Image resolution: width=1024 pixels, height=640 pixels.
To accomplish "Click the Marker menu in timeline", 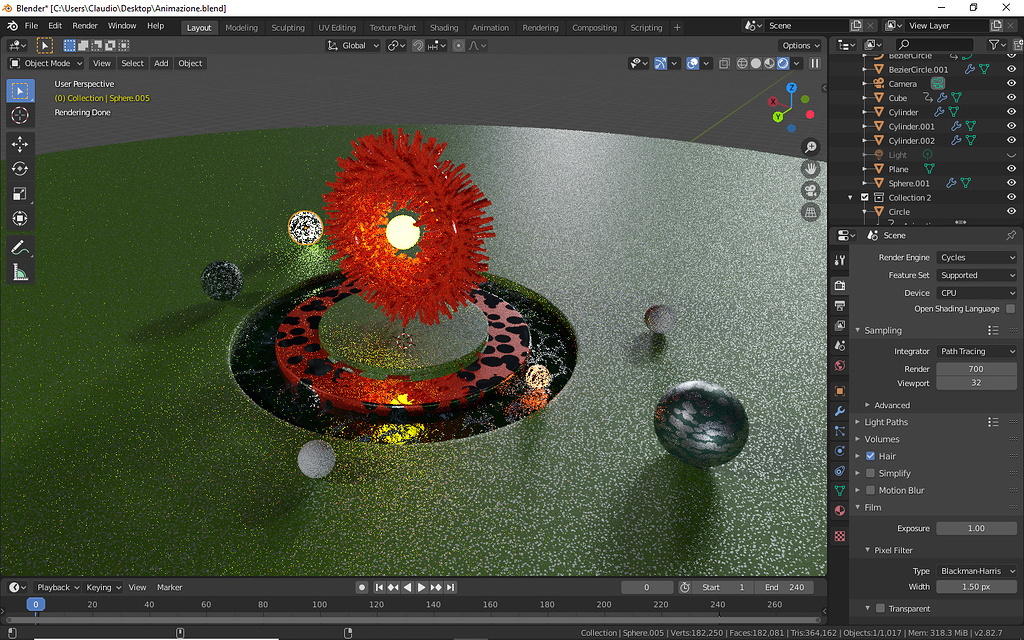I will (x=169, y=587).
